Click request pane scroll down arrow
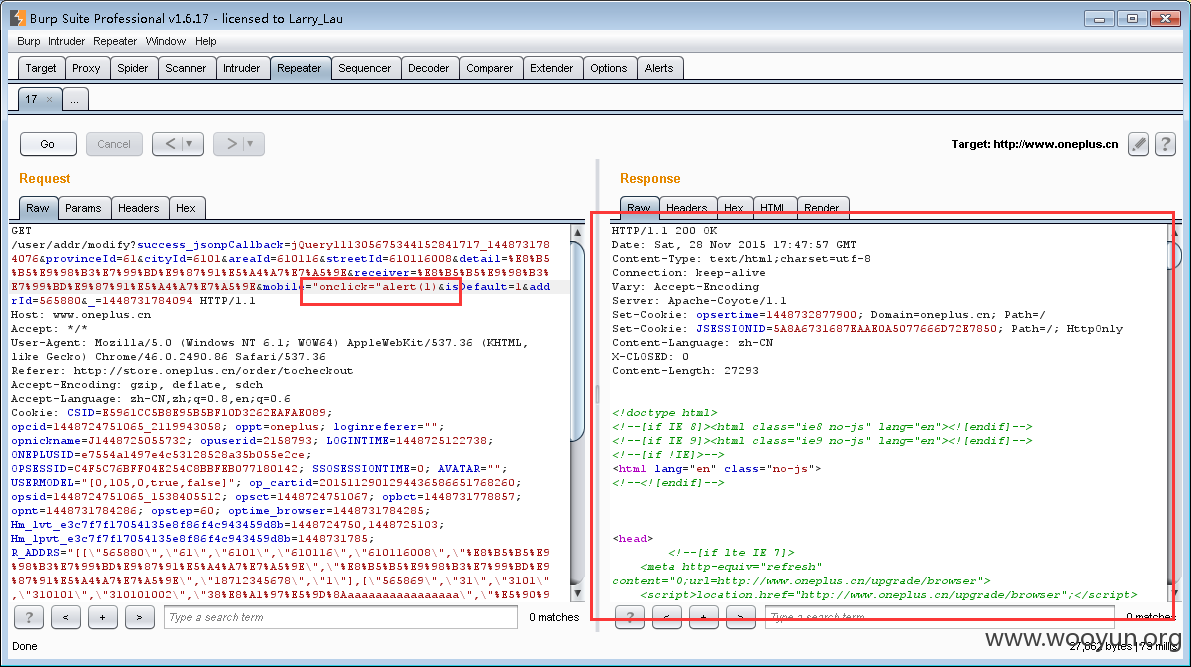 [577, 593]
